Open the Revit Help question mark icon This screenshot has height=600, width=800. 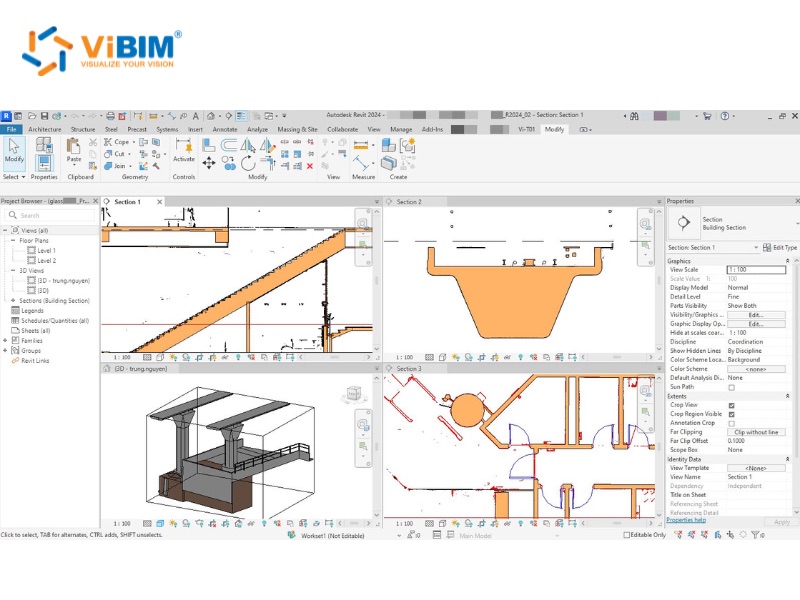click(x=724, y=116)
